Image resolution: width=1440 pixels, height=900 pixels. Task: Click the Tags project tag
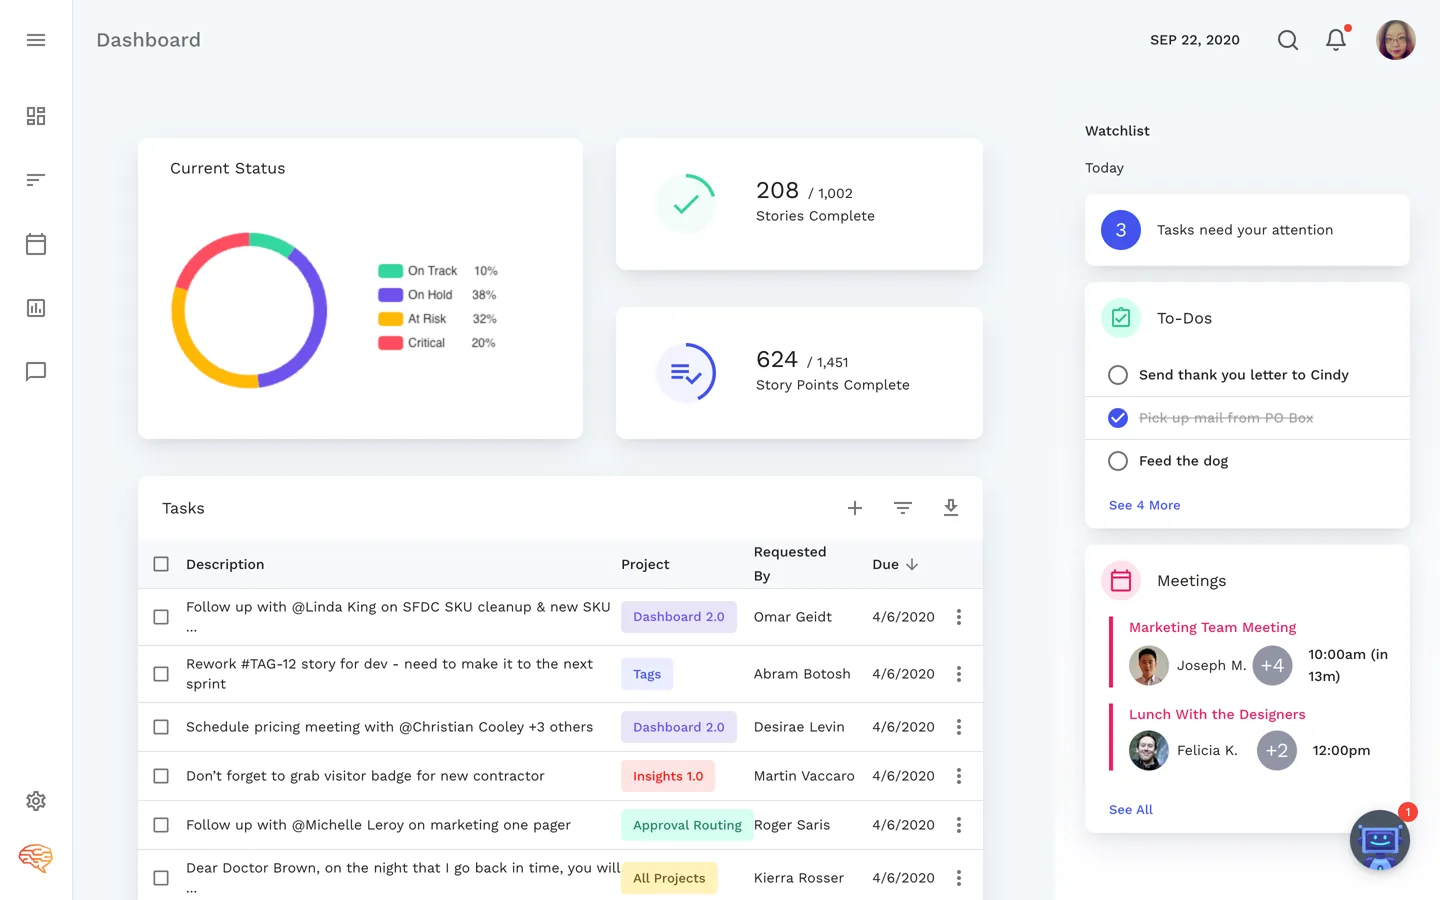coord(647,674)
